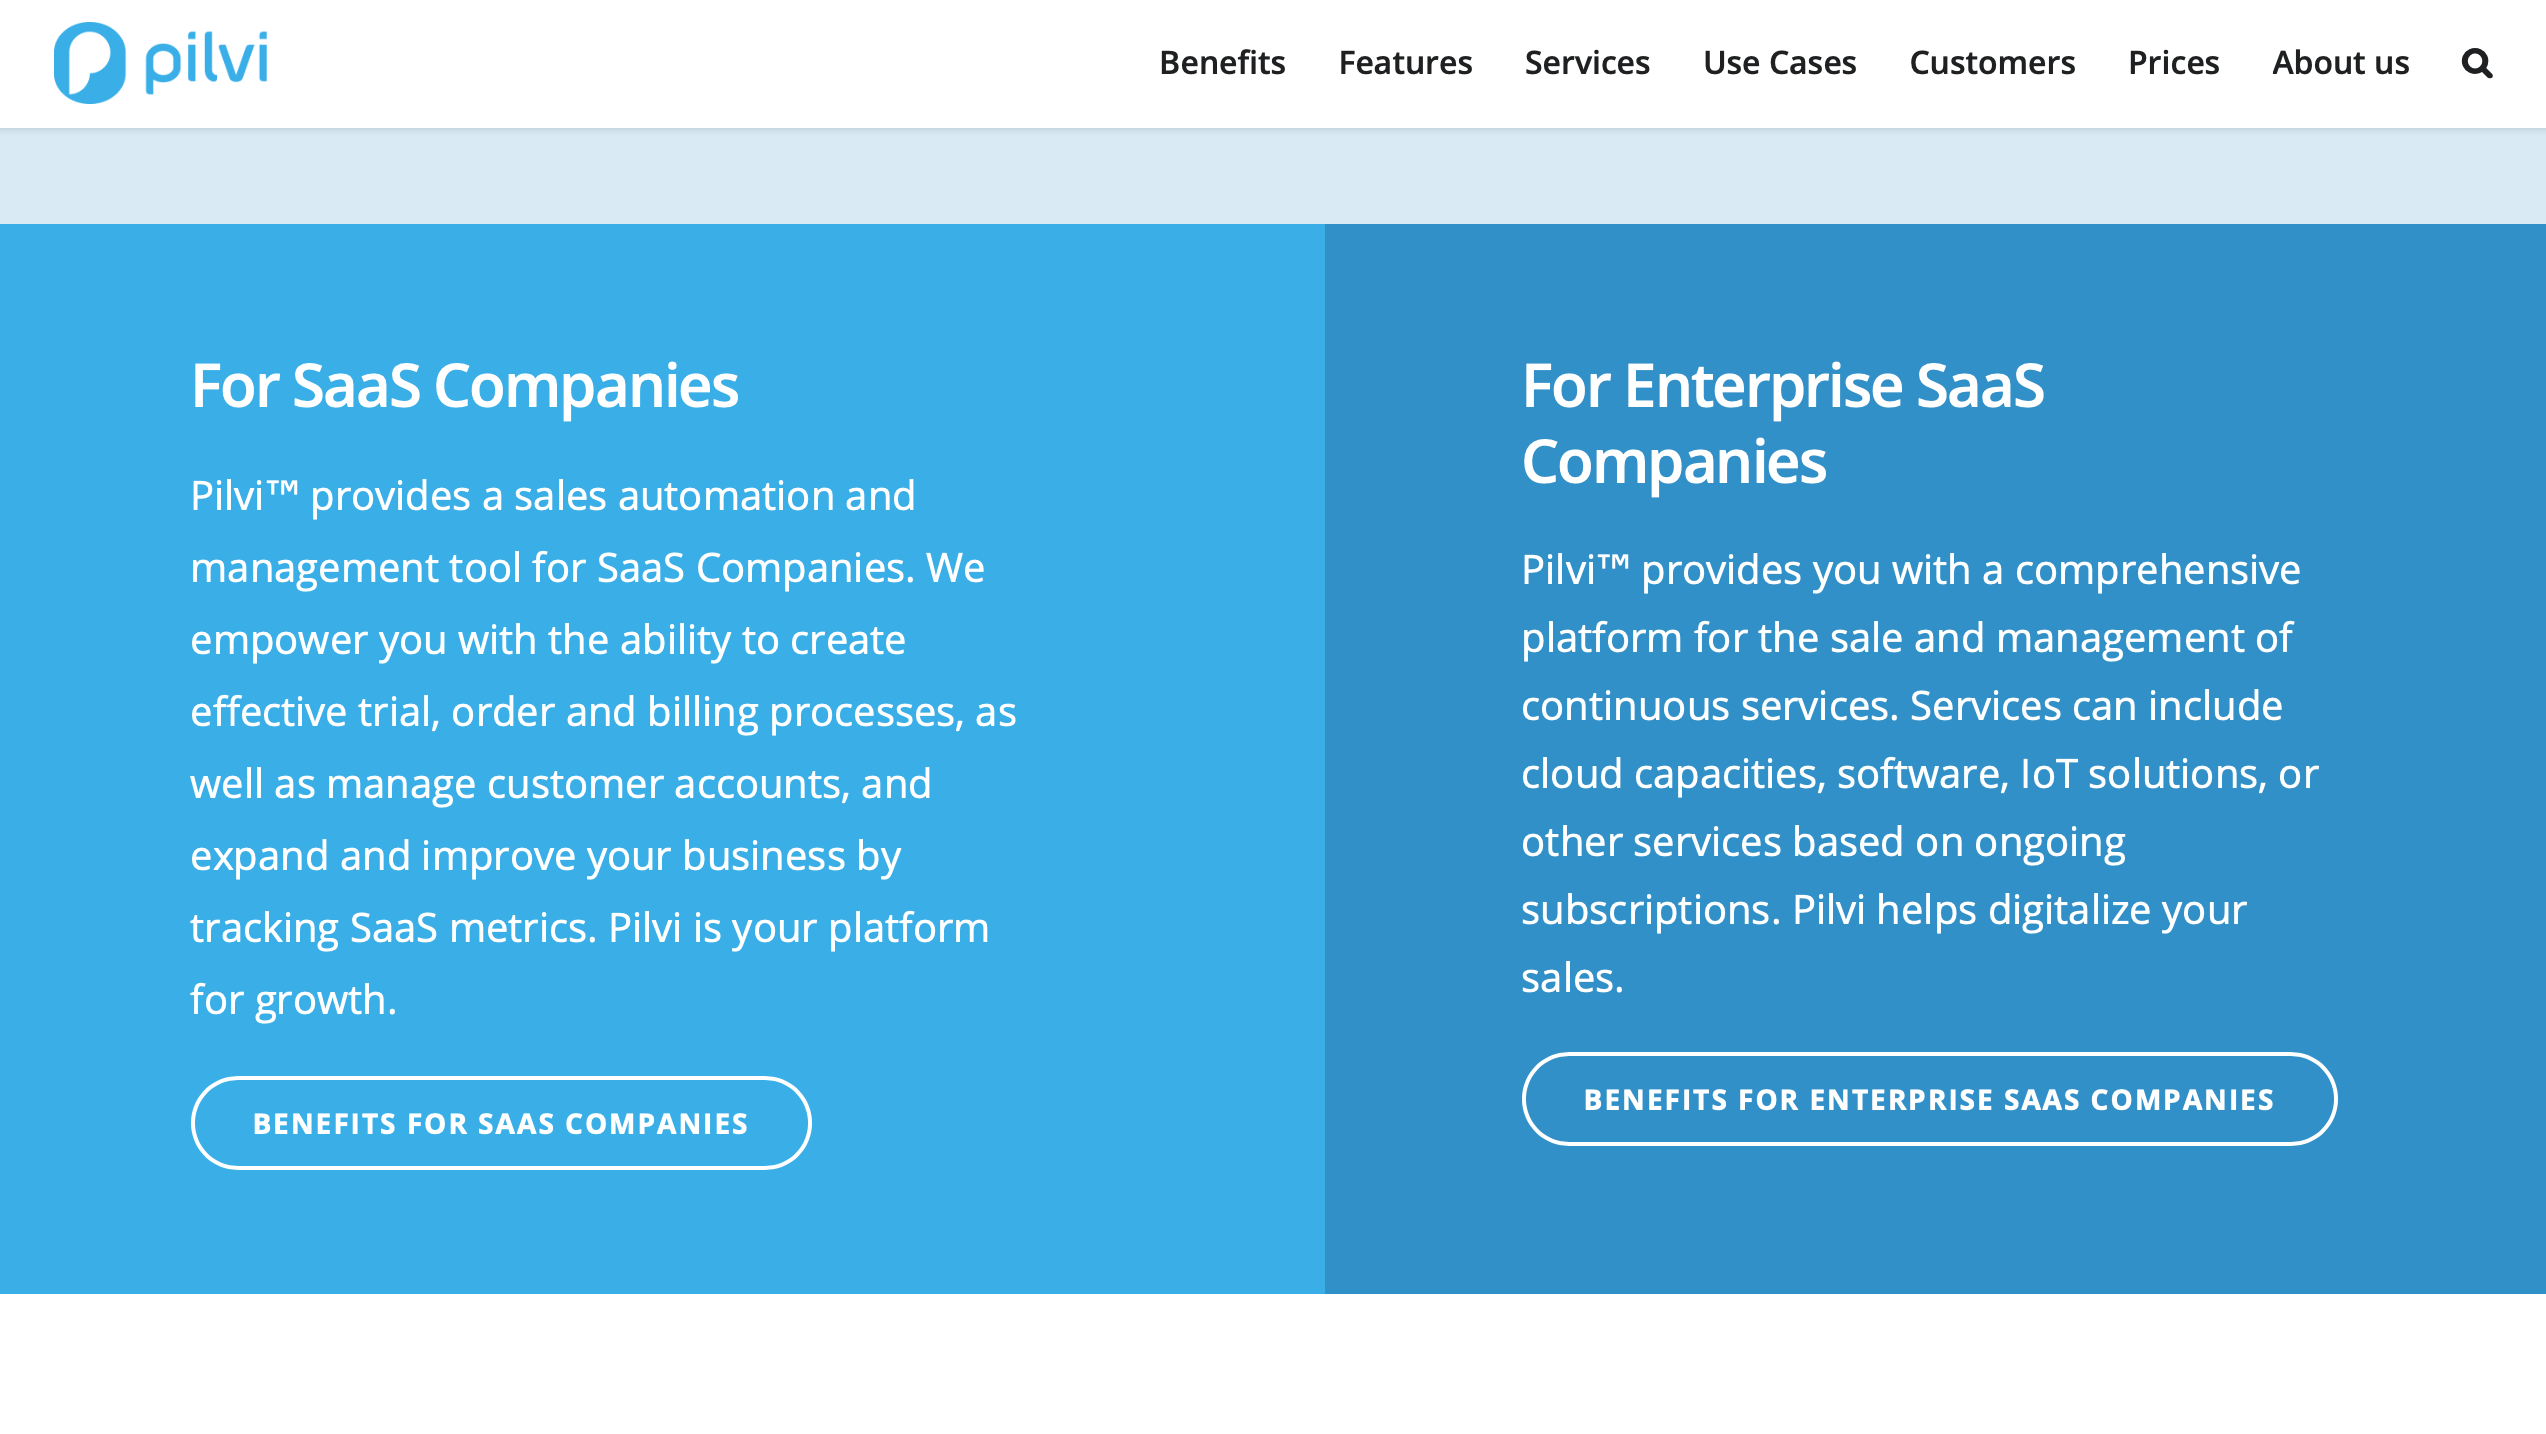
Task: Open the Benefits menu item
Action: click(x=1222, y=63)
